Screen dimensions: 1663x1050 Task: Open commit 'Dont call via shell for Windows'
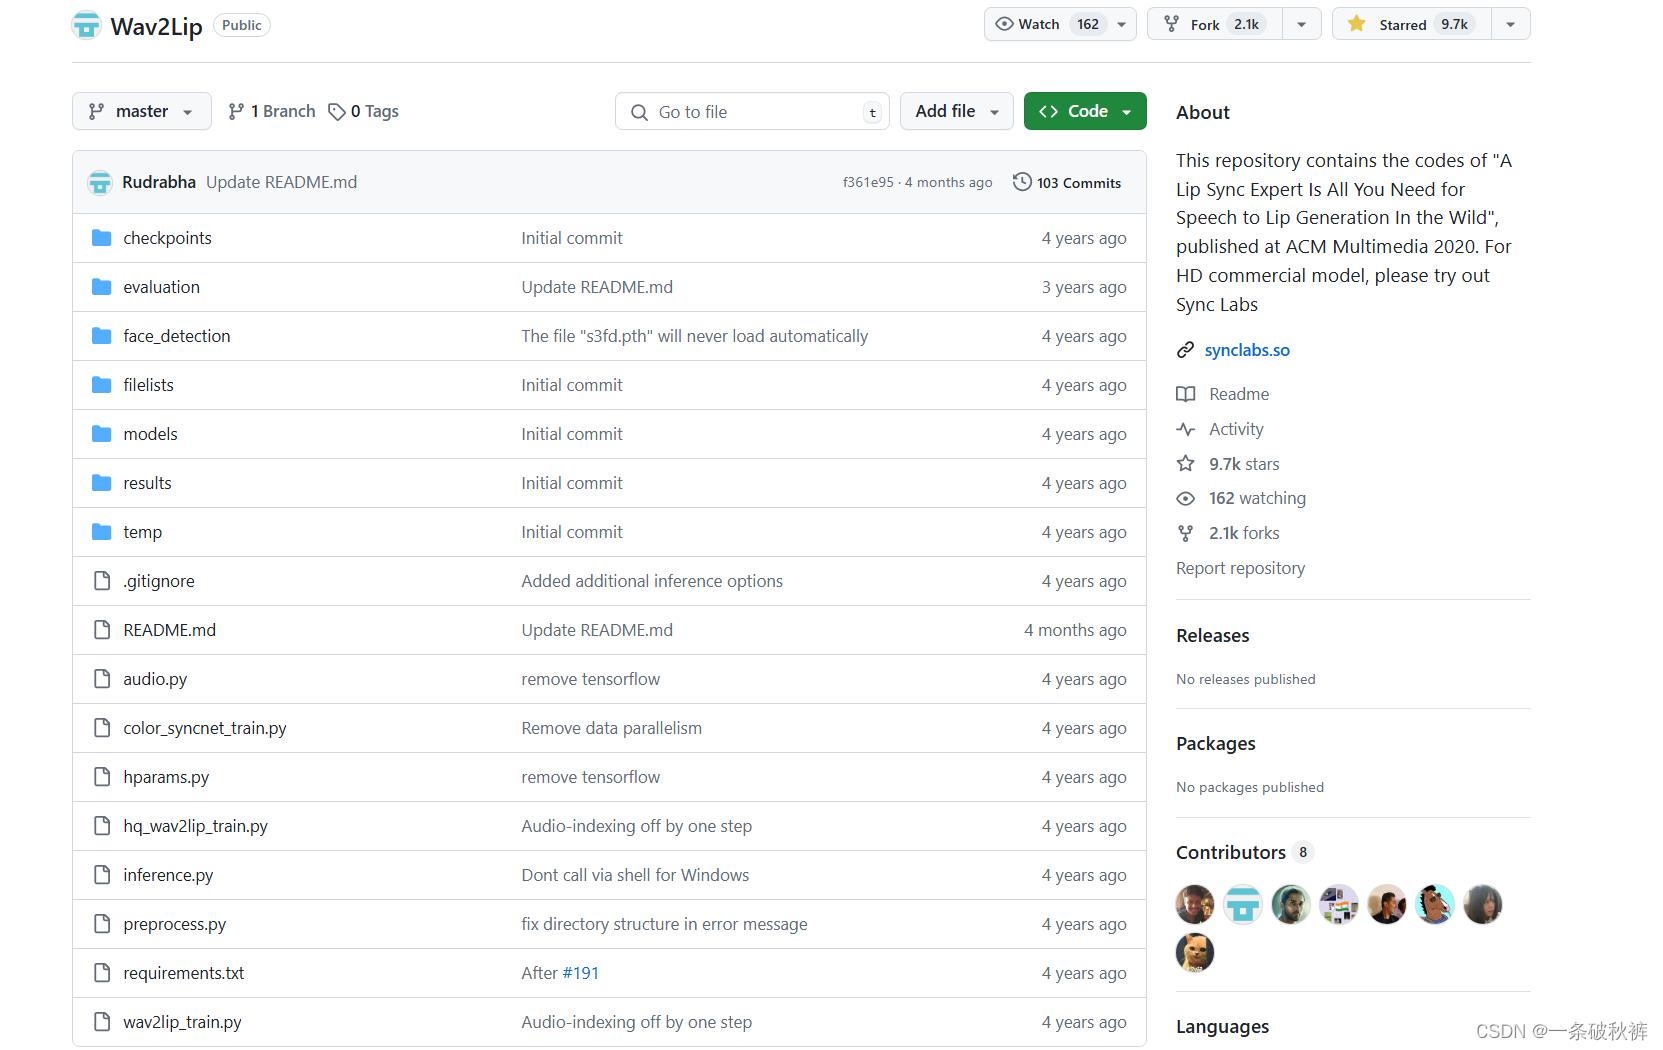(635, 875)
